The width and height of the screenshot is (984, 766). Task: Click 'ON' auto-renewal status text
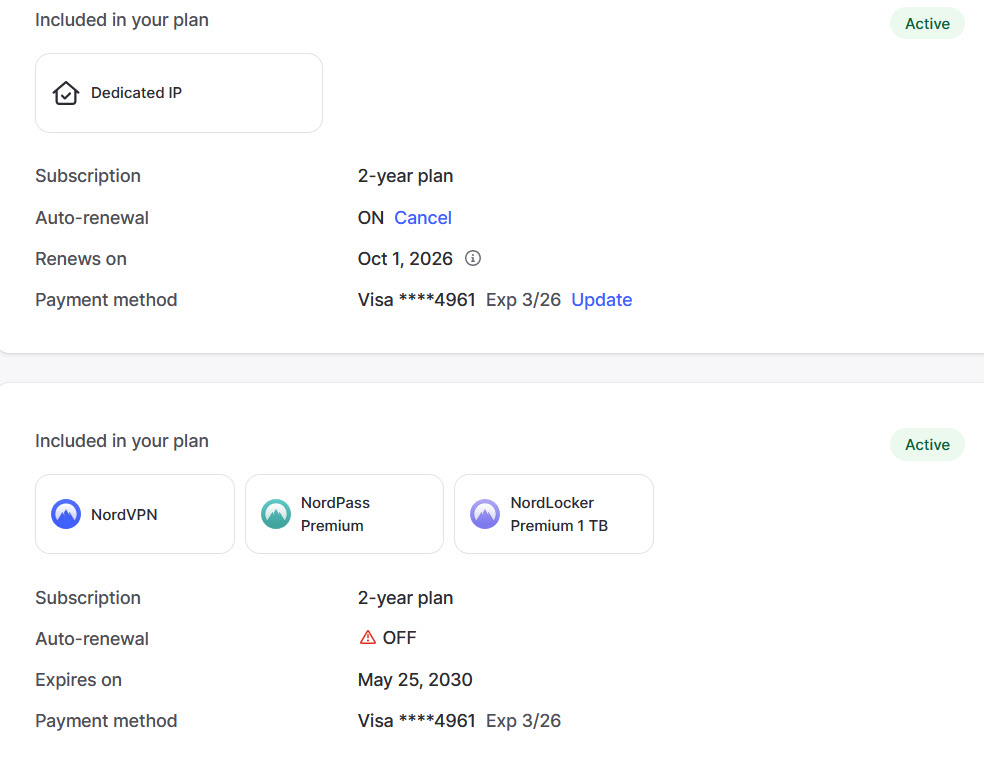[371, 218]
